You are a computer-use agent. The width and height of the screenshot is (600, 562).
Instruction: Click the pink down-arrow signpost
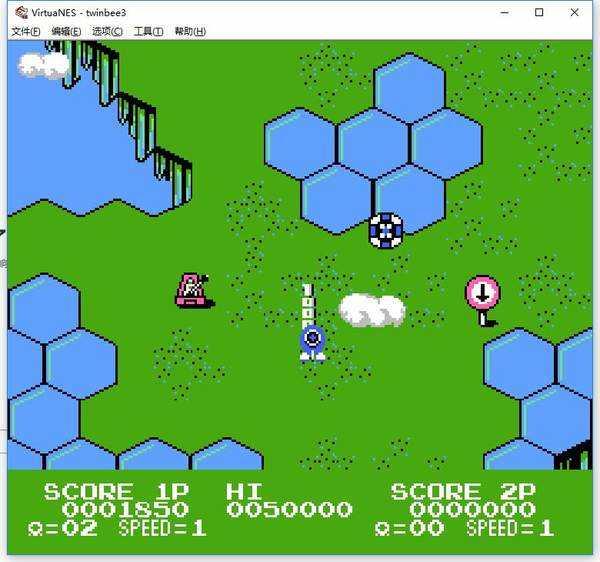pyautogui.click(x=482, y=298)
